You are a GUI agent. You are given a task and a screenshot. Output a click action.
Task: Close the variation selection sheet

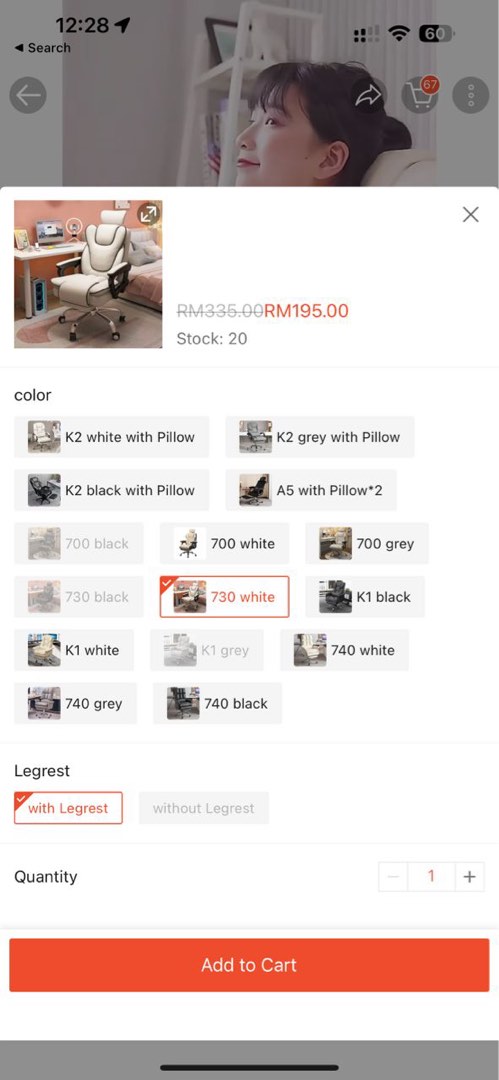[471, 214]
